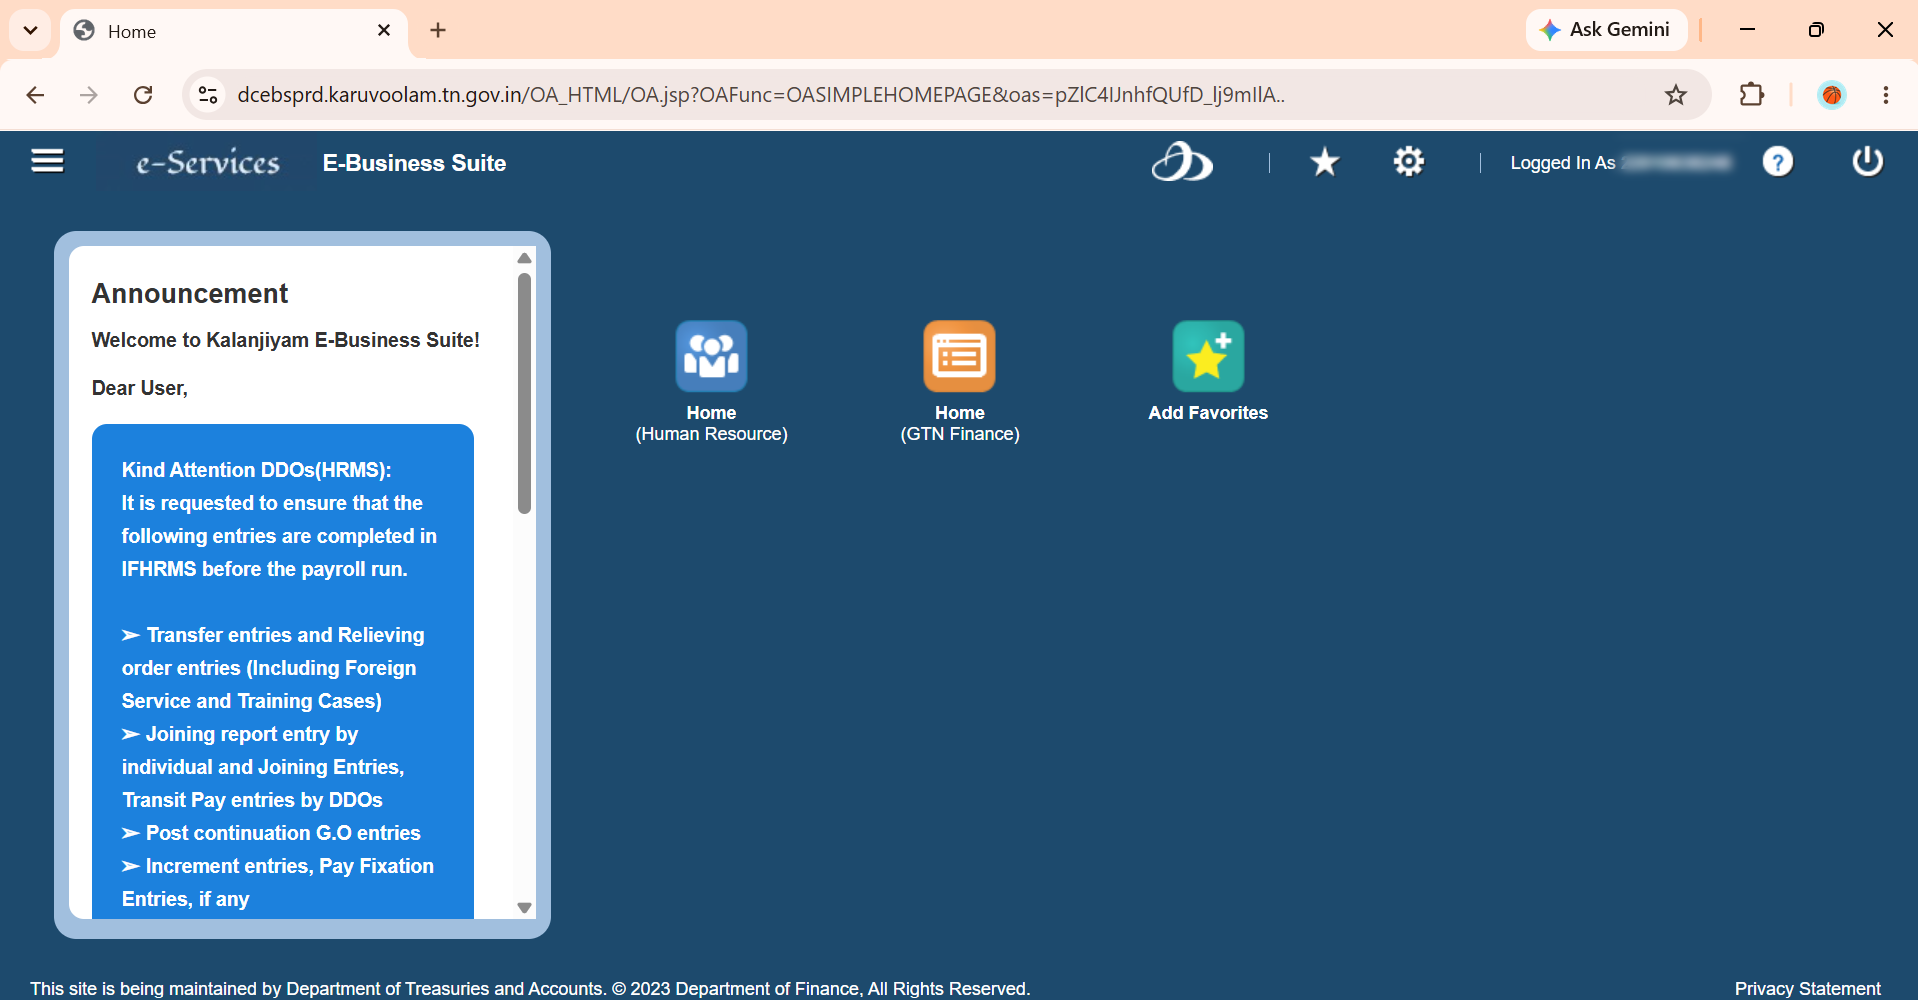Select the Home browser tab
Screen dimensions: 1918x1000
click(x=233, y=31)
